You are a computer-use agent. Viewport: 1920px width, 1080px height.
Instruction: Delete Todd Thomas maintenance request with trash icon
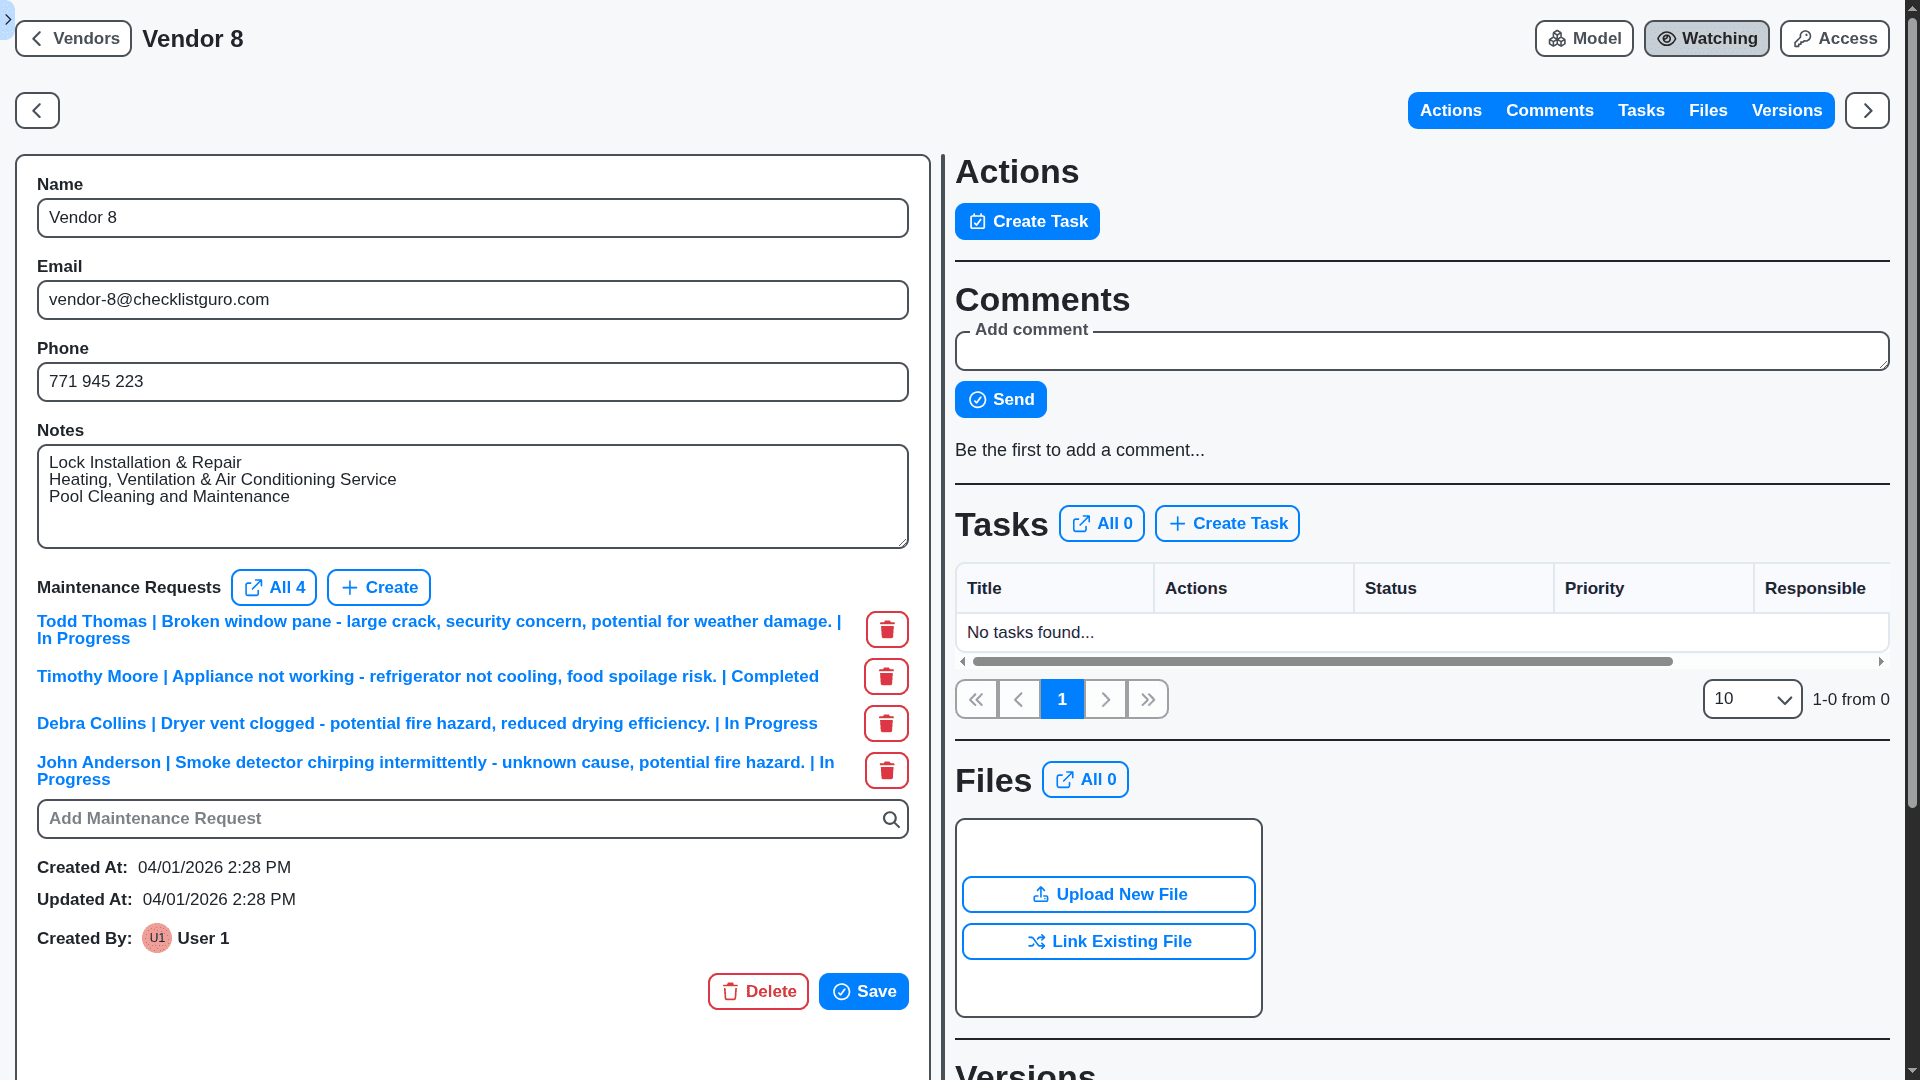886,630
